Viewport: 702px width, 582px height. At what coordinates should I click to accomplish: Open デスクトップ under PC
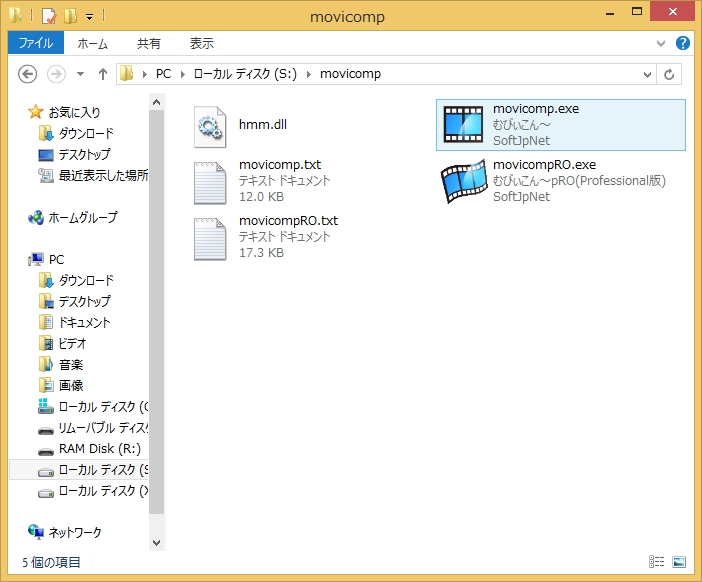[85, 301]
